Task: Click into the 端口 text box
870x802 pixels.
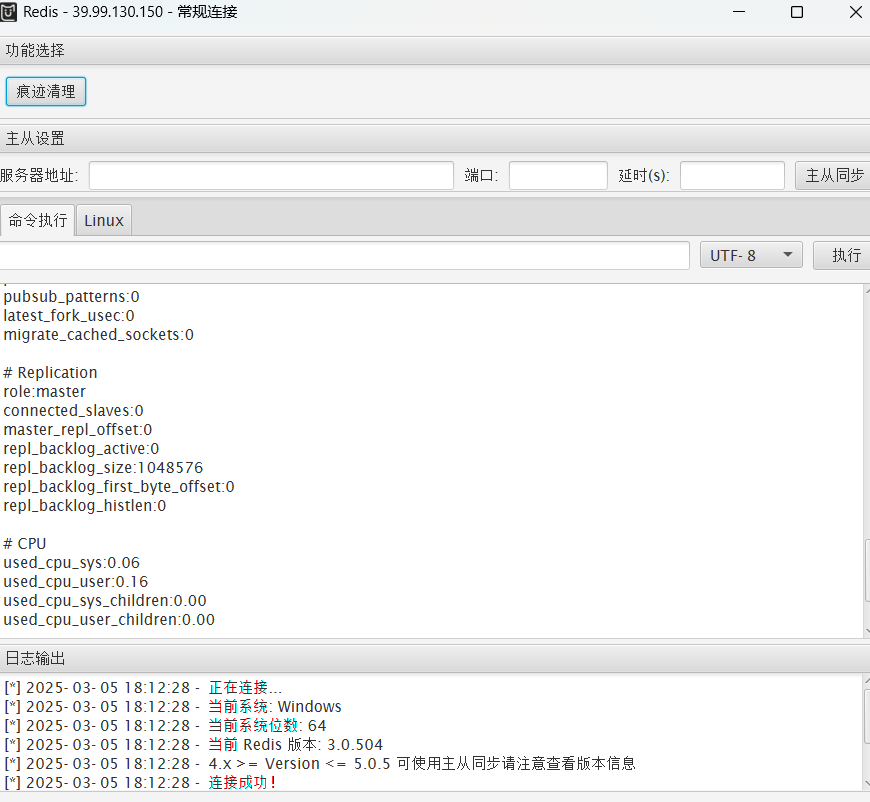Action: click(x=557, y=176)
